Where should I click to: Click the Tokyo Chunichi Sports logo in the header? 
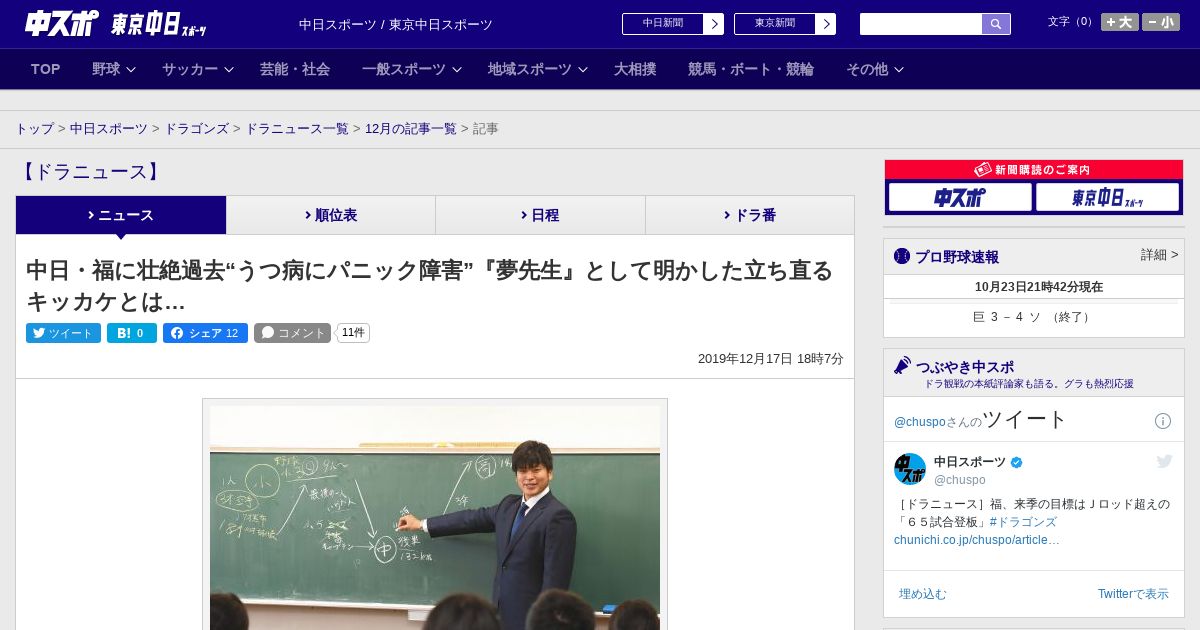click(x=159, y=23)
